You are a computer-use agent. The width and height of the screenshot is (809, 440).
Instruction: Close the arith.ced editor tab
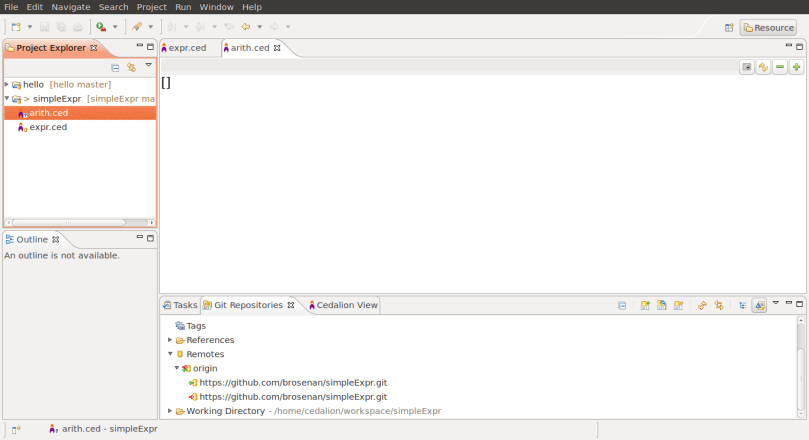click(277, 48)
